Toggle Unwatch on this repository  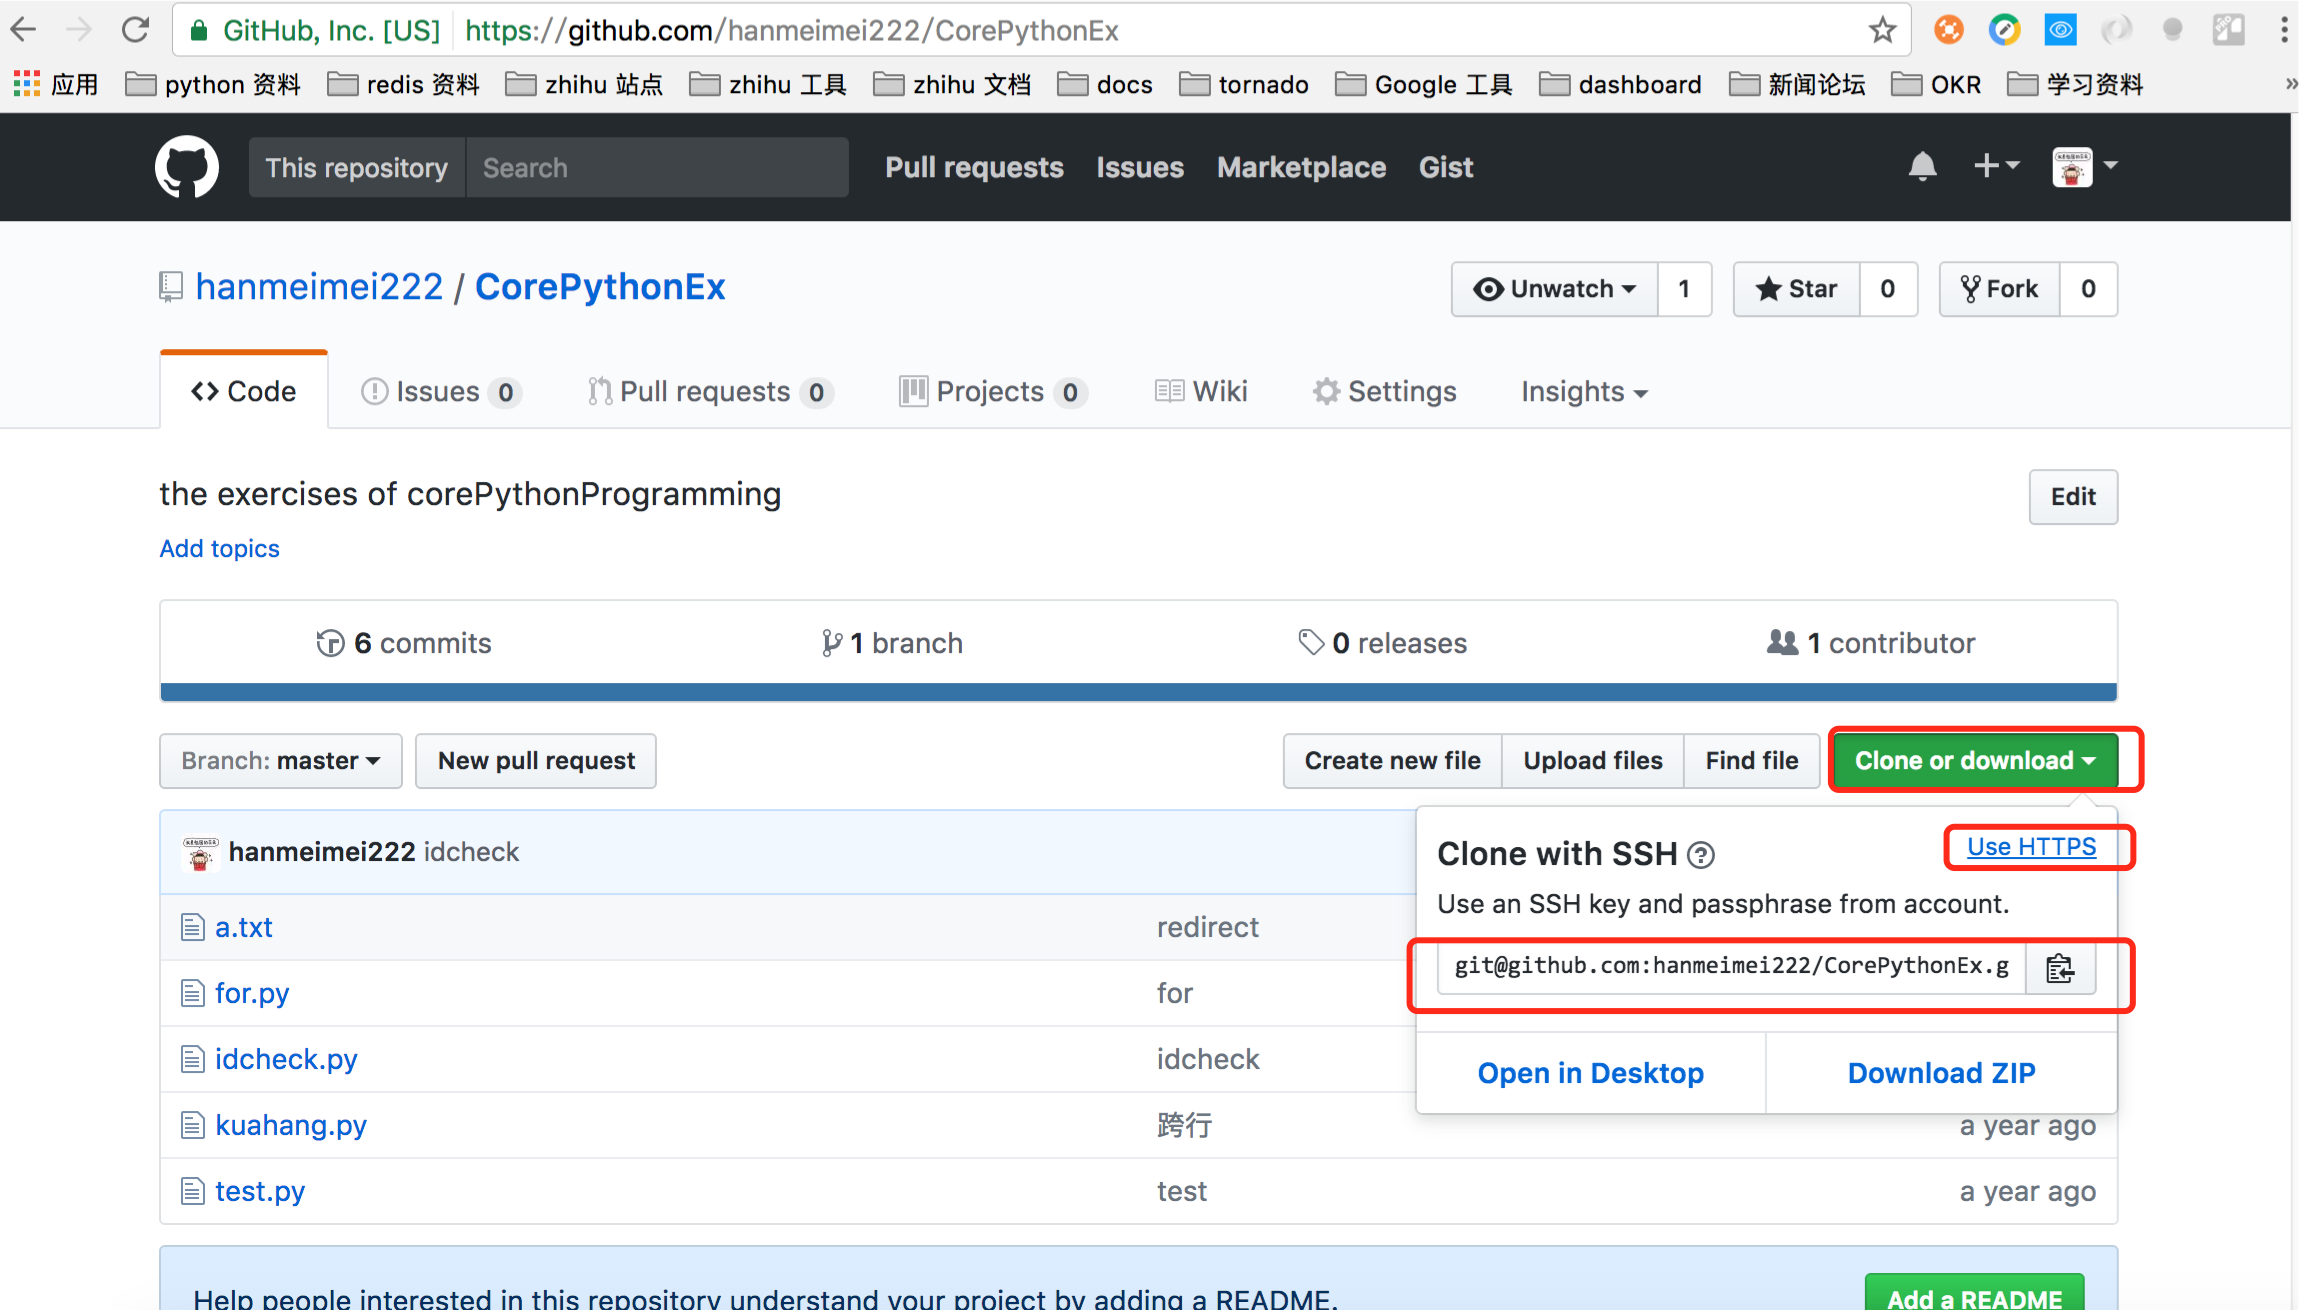coord(1555,289)
